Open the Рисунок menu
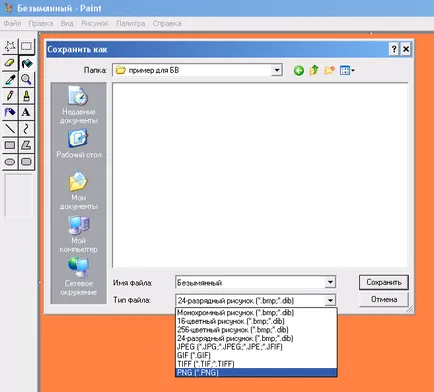The width and height of the screenshot is (434, 392). [95, 23]
